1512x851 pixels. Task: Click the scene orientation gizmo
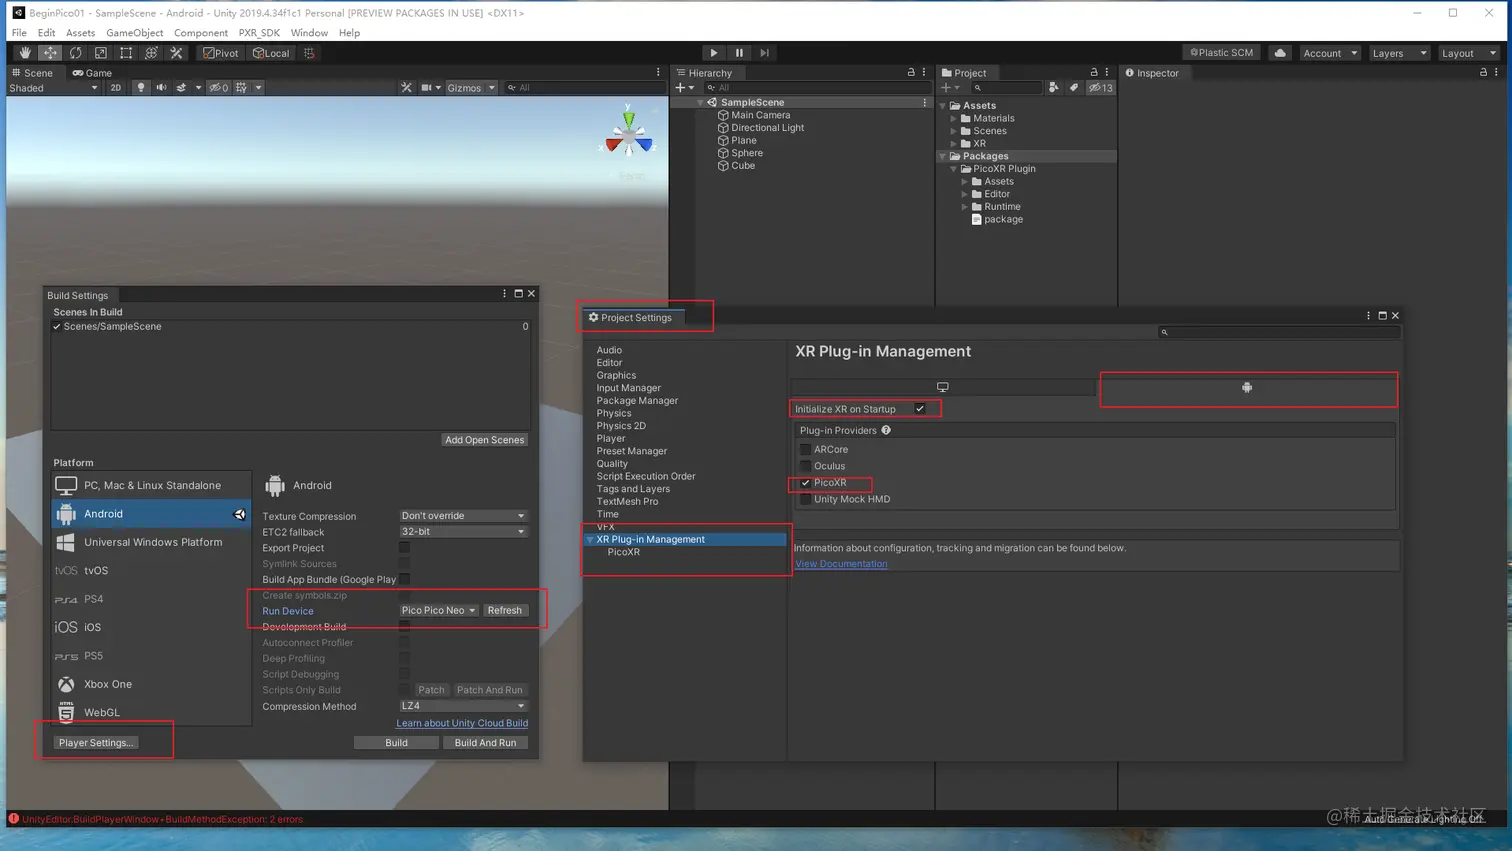629,135
